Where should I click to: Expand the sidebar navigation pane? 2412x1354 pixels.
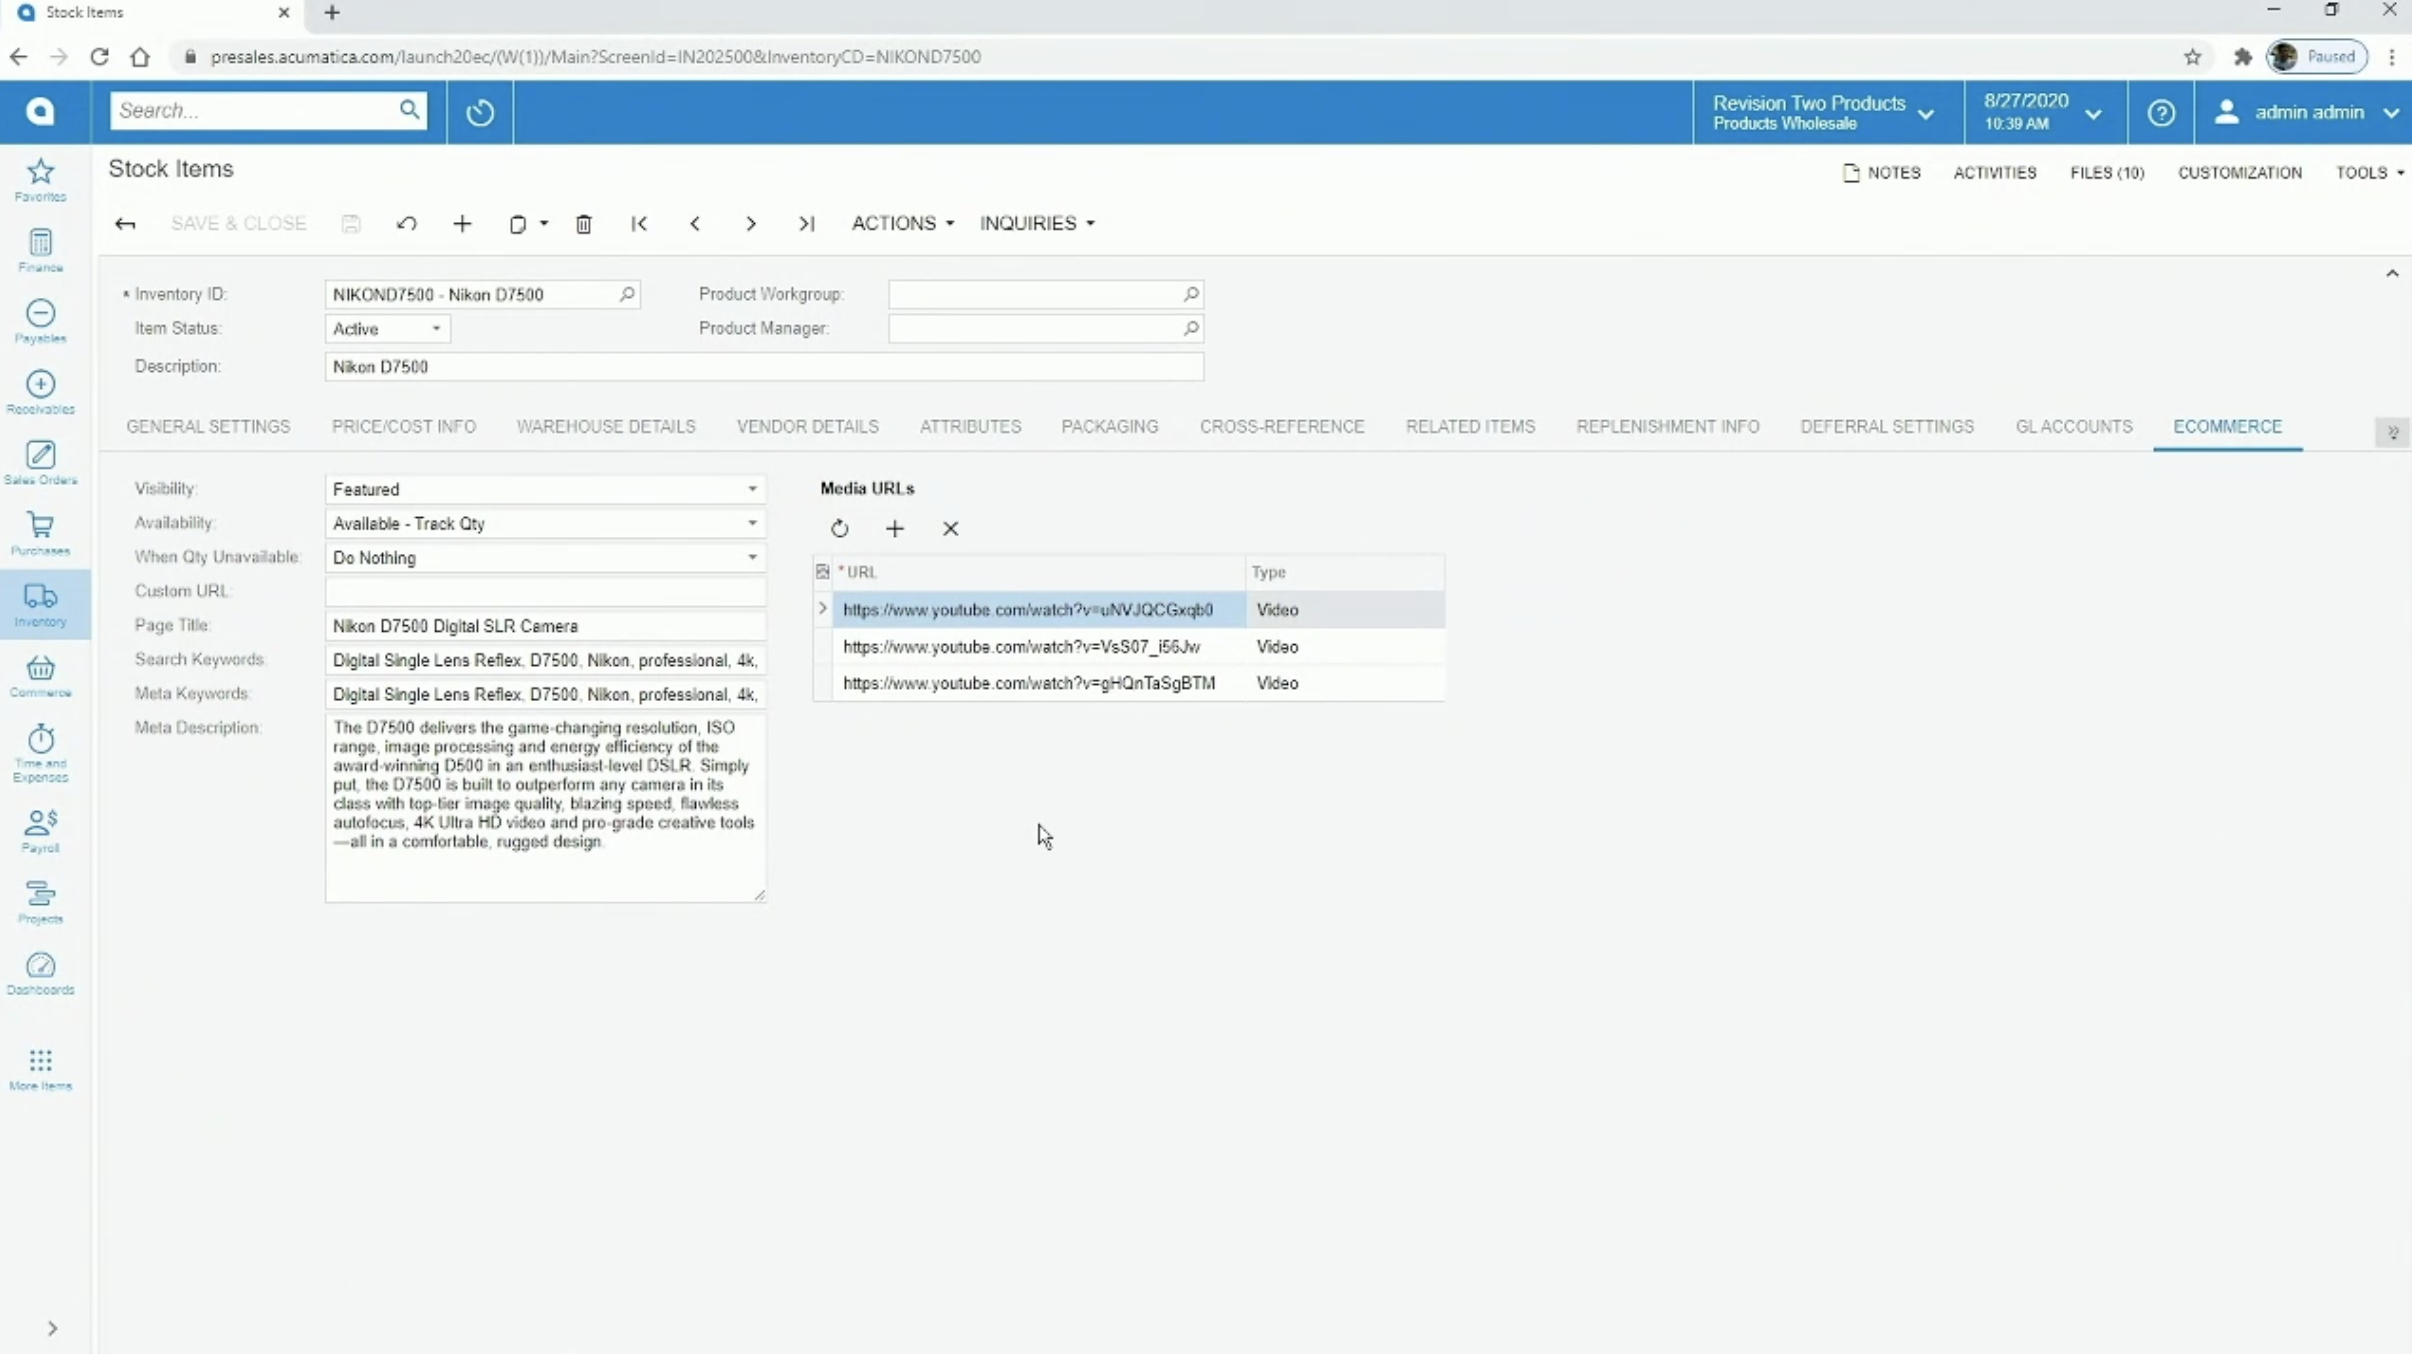tap(52, 1328)
